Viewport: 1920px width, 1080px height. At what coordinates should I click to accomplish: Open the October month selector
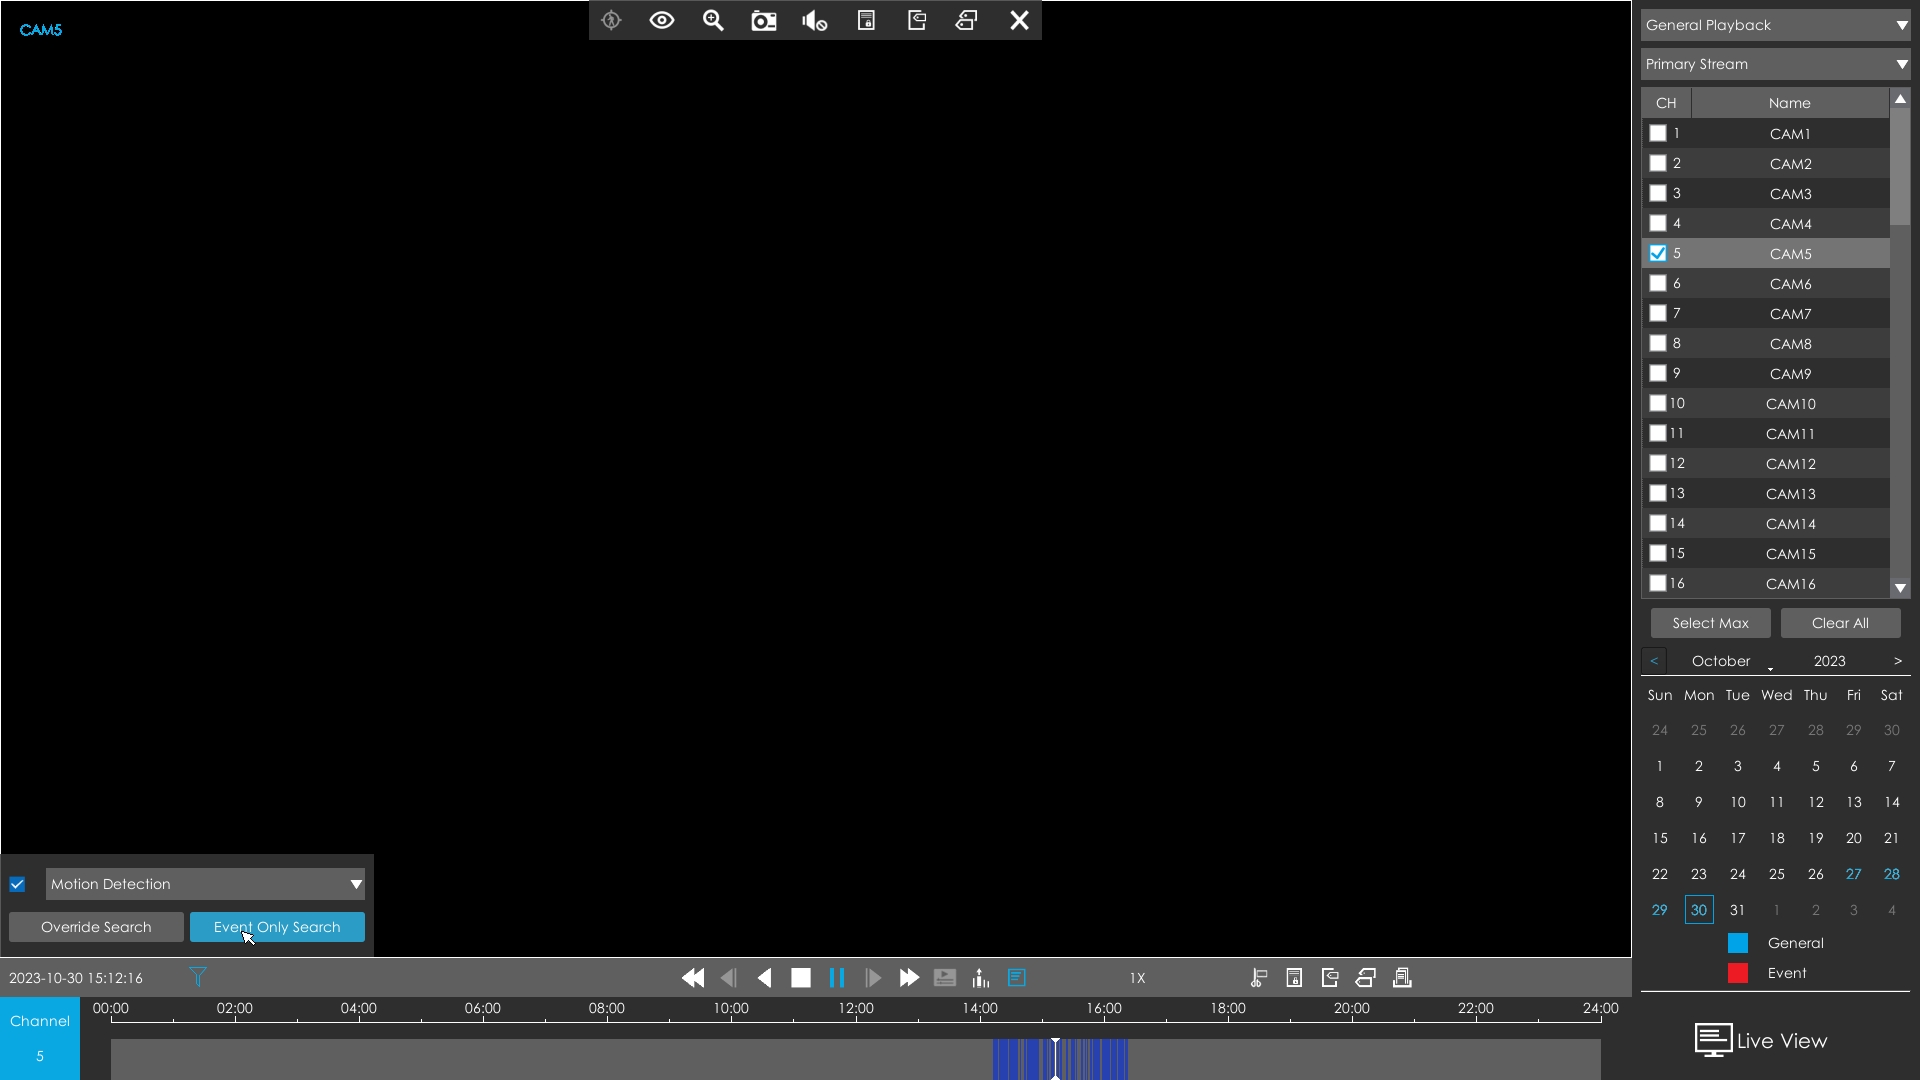(1721, 661)
